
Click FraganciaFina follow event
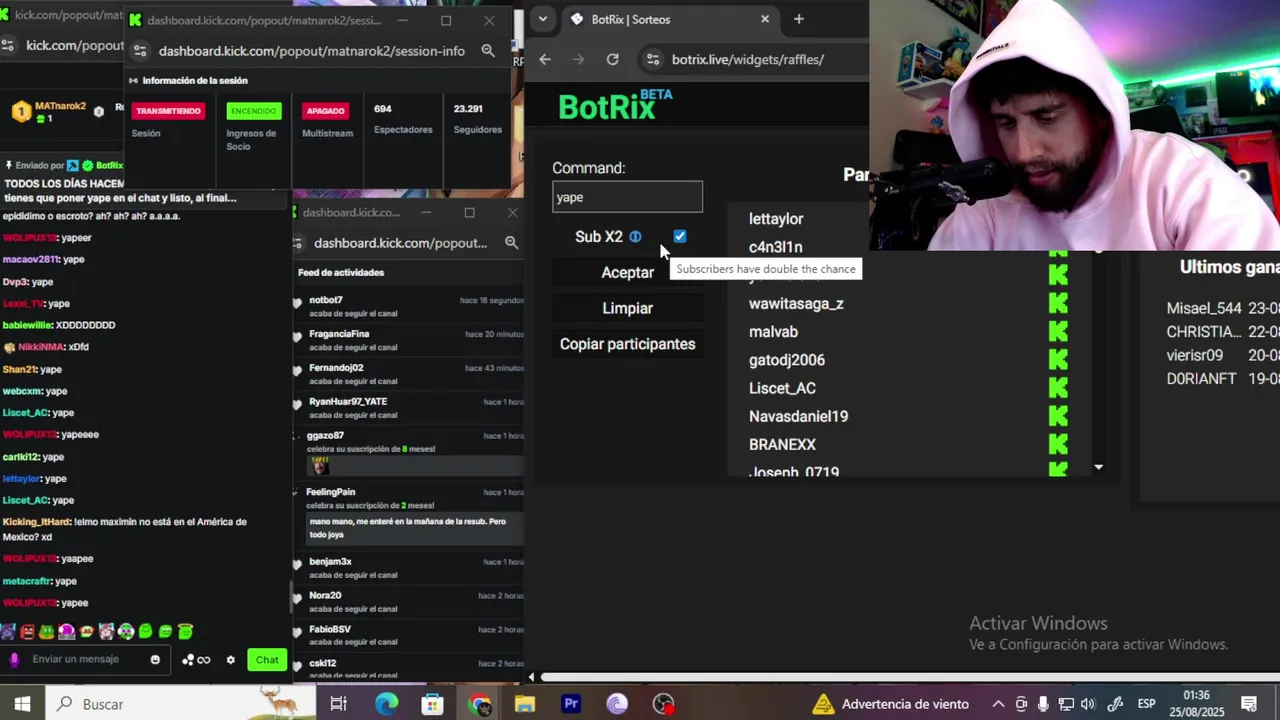pos(410,340)
